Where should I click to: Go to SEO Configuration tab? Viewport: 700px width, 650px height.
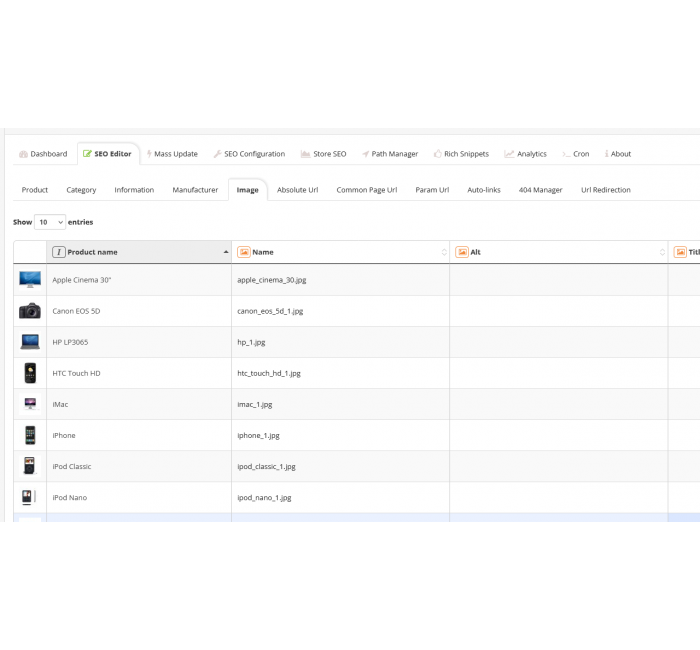point(249,154)
